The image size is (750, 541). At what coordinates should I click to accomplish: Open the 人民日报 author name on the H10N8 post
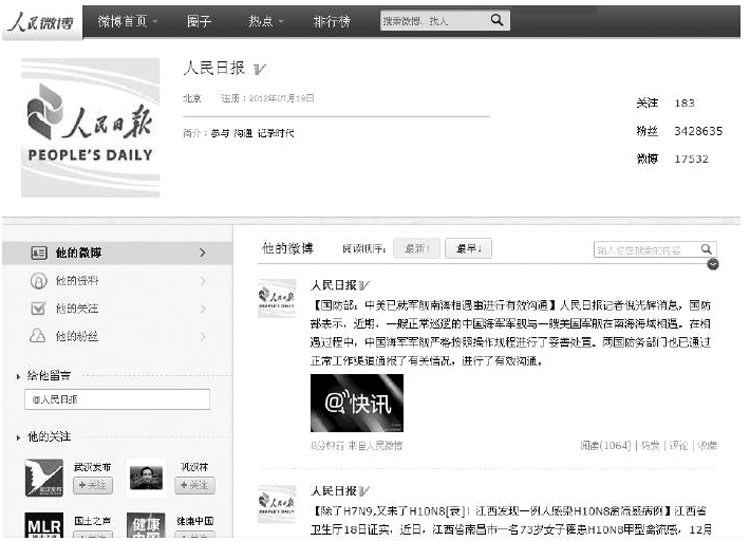point(334,491)
